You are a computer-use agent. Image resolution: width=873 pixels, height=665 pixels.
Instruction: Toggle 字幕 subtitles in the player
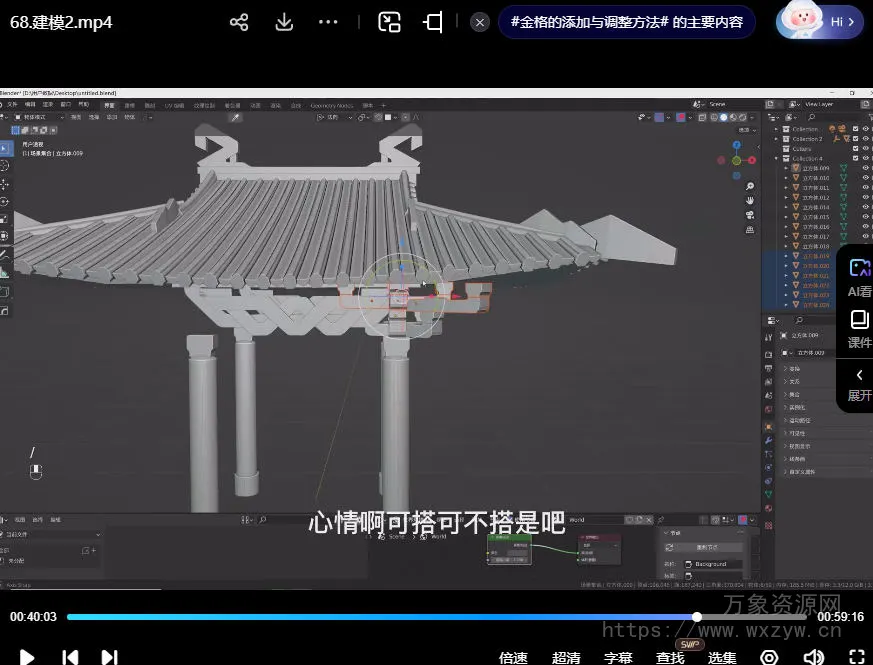618,657
